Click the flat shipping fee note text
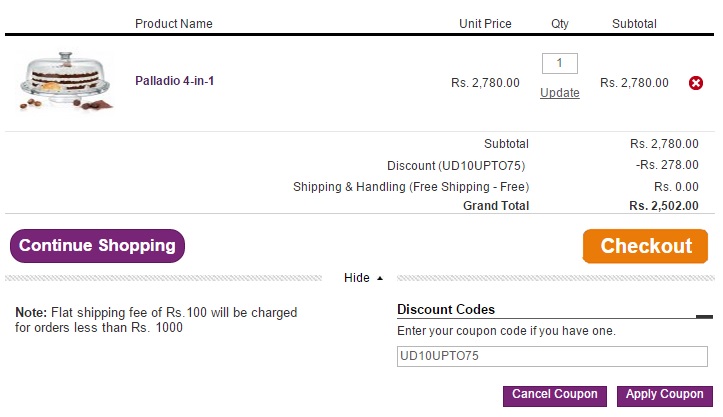This screenshot has height=417, width=723. (156, 320)
